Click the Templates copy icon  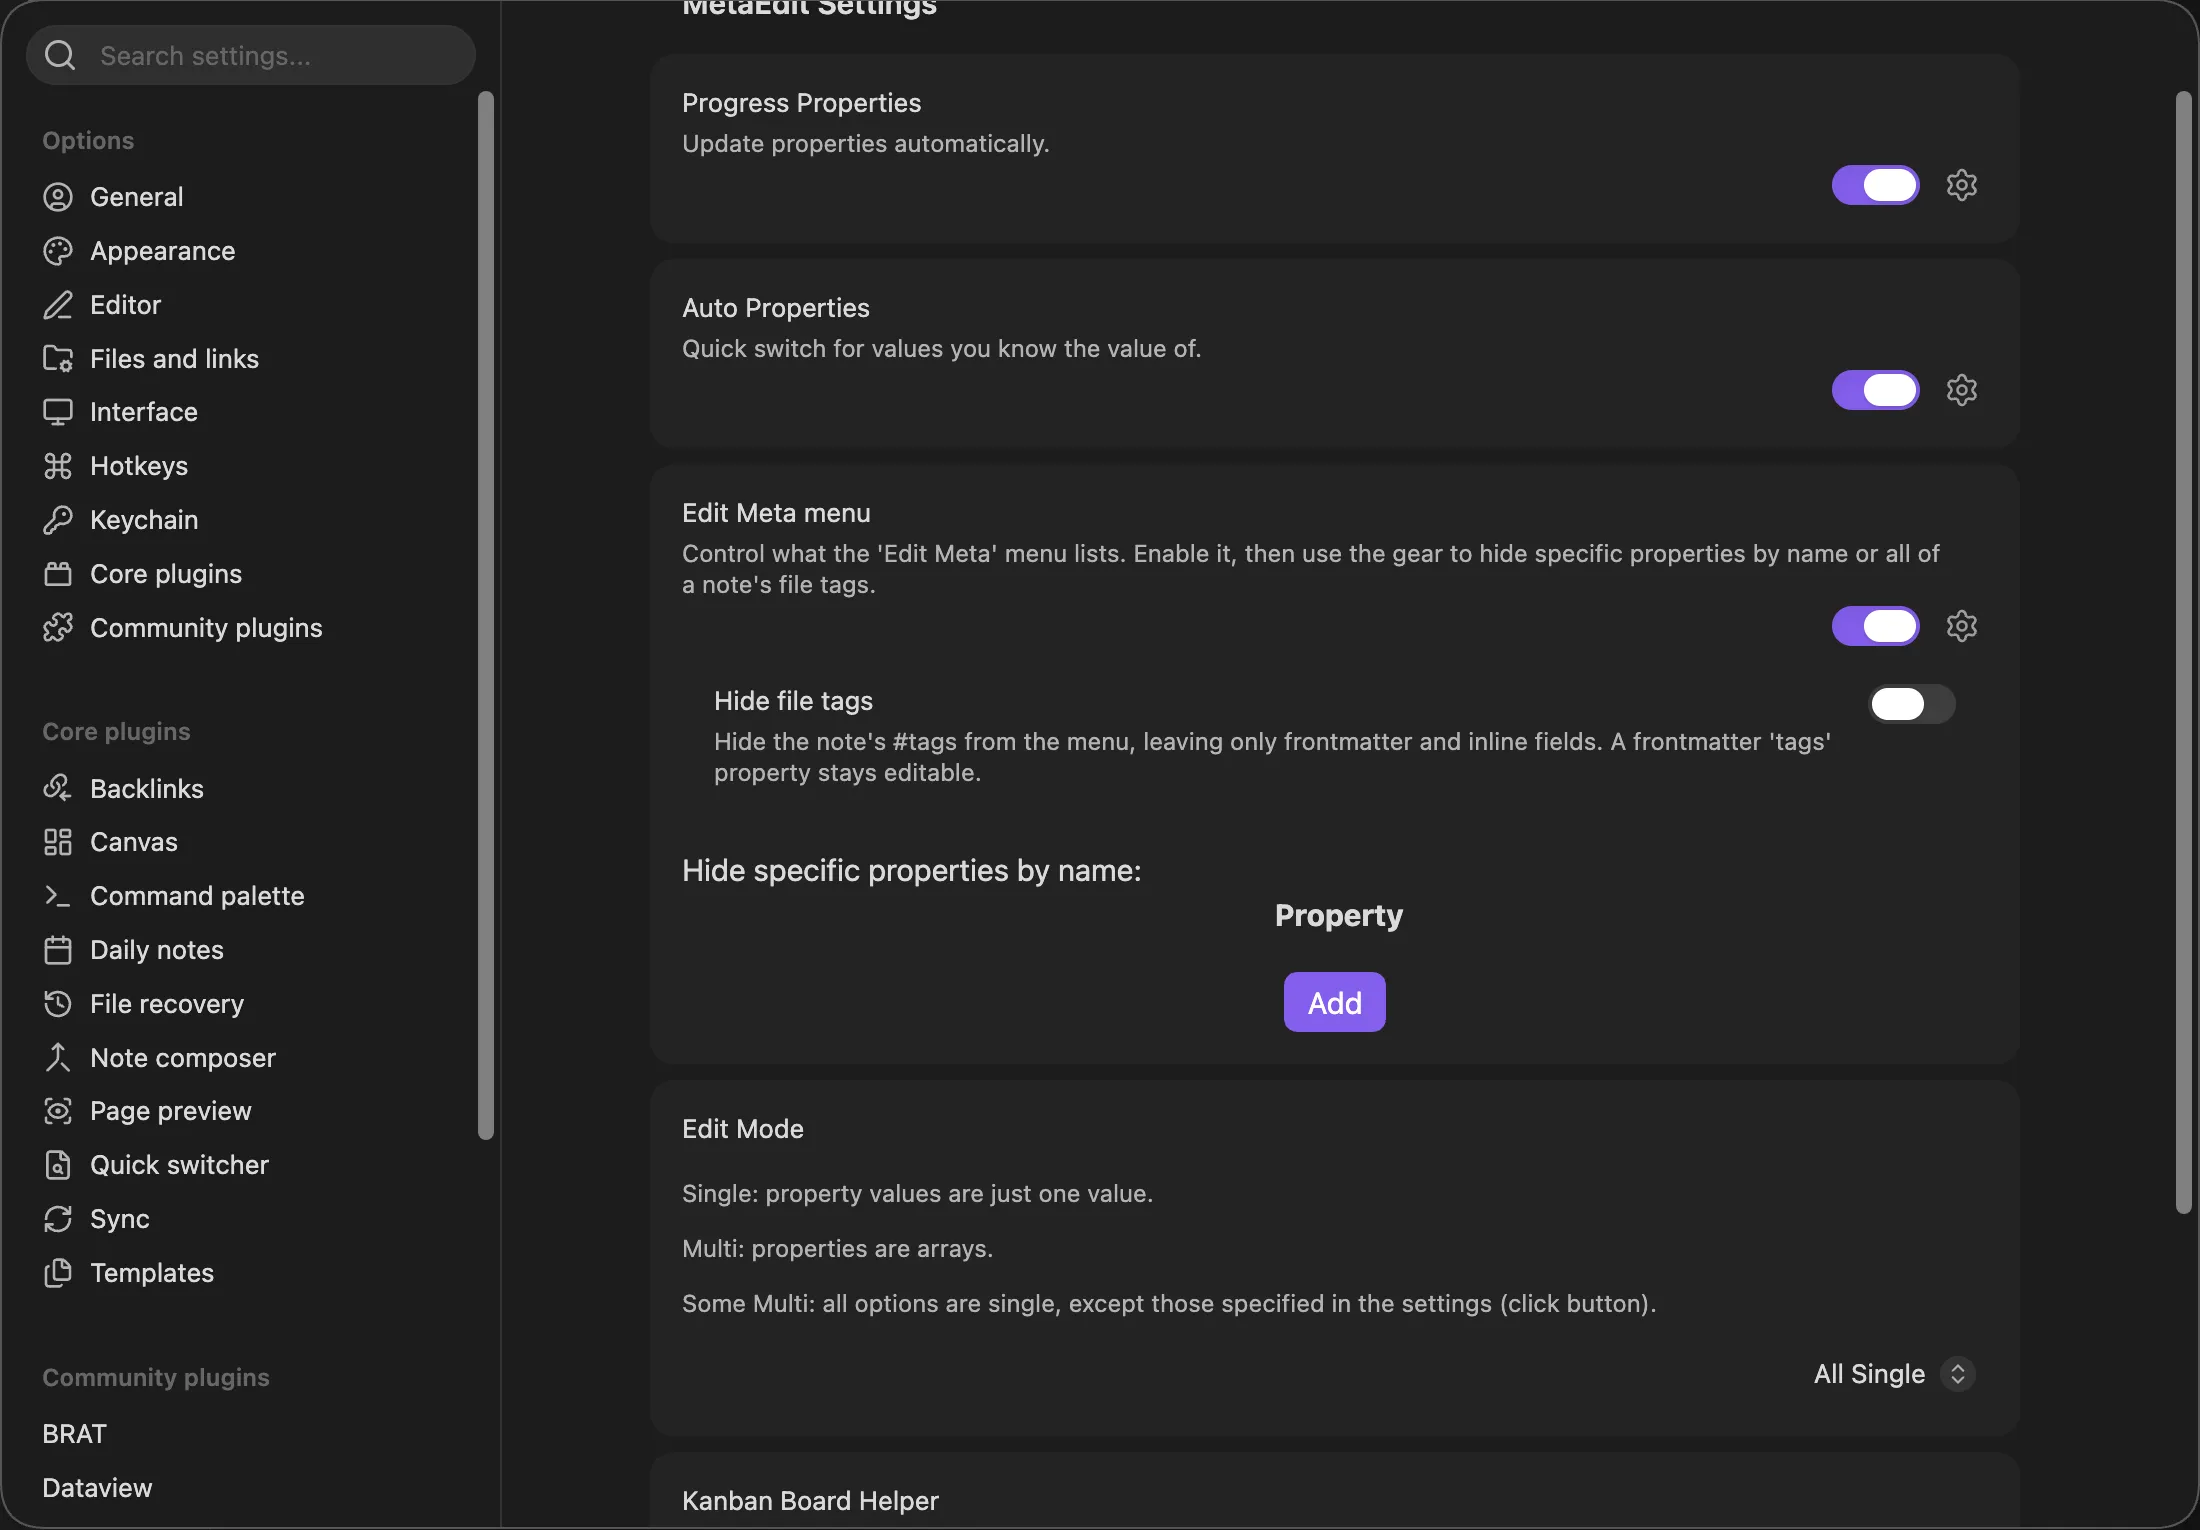(58, 1273)
